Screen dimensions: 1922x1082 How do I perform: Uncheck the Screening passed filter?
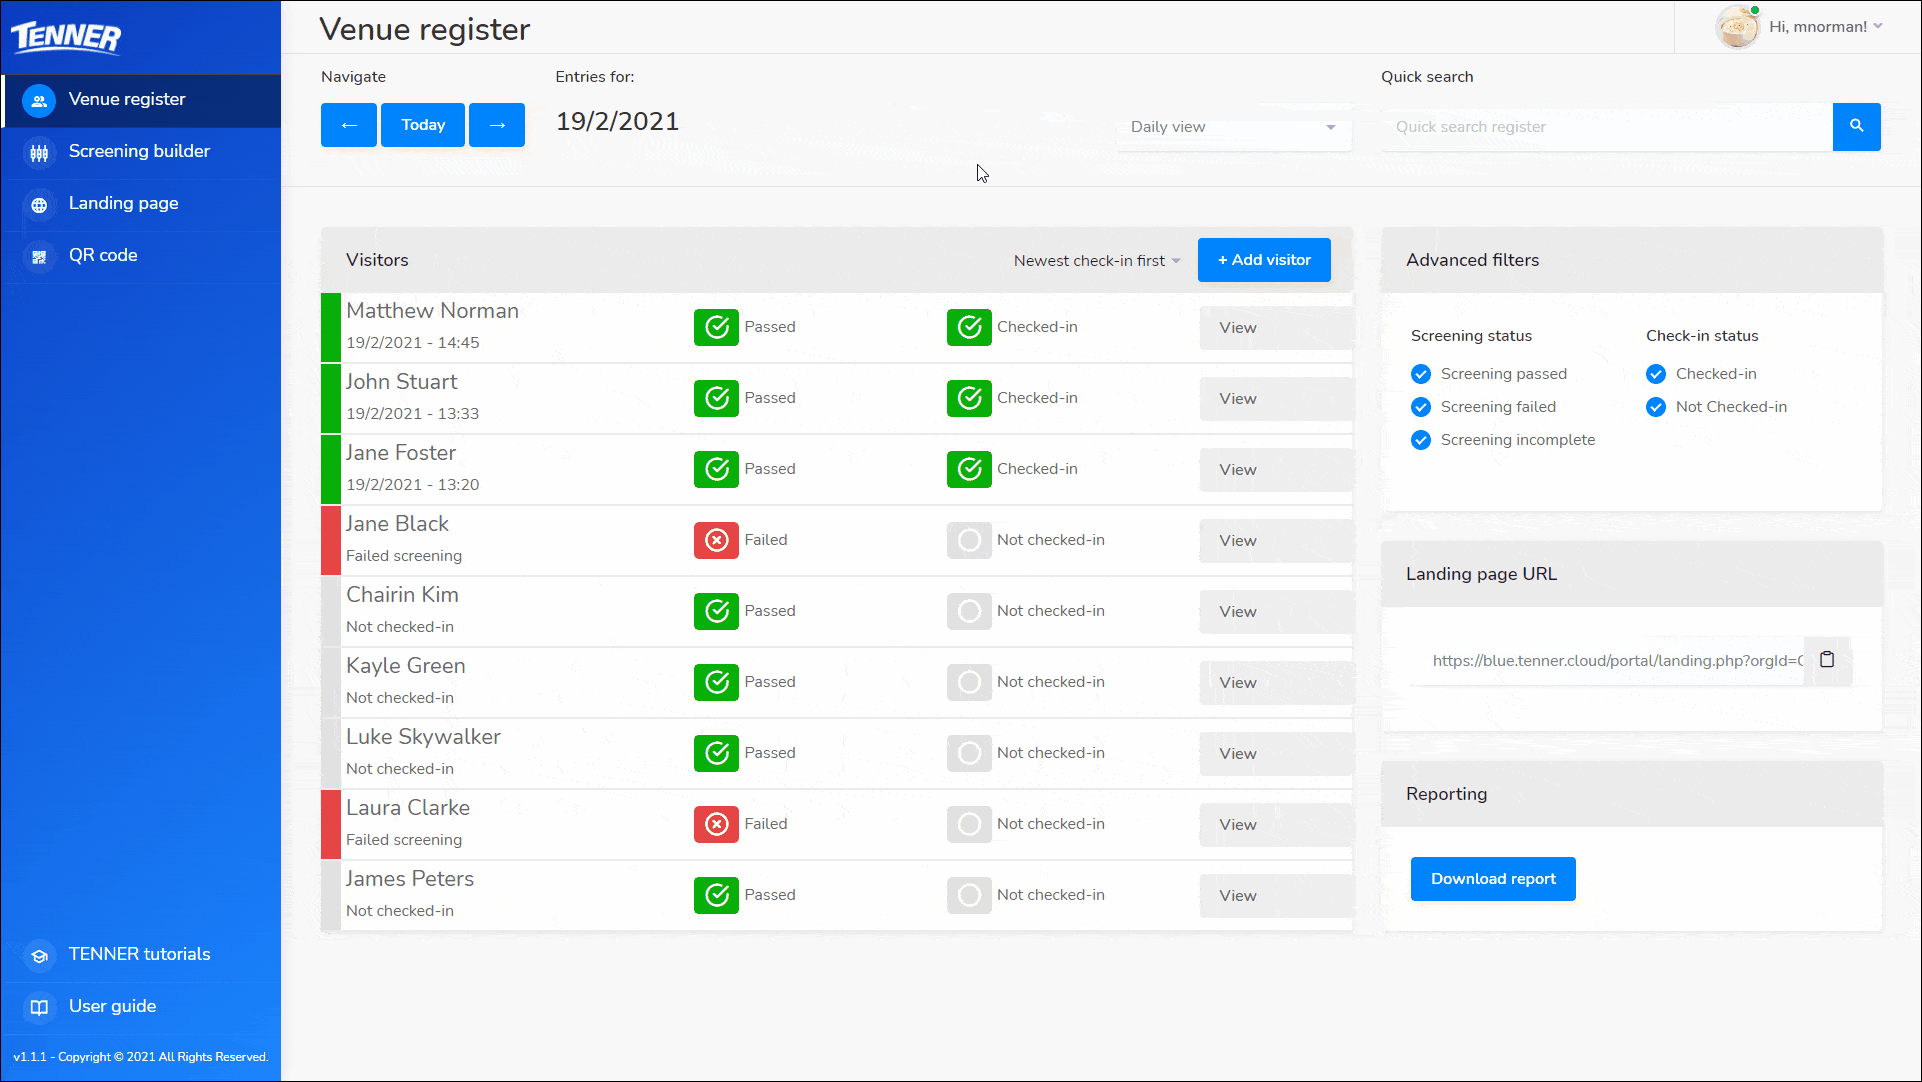pyautogui.click(x=1420, y=374)
